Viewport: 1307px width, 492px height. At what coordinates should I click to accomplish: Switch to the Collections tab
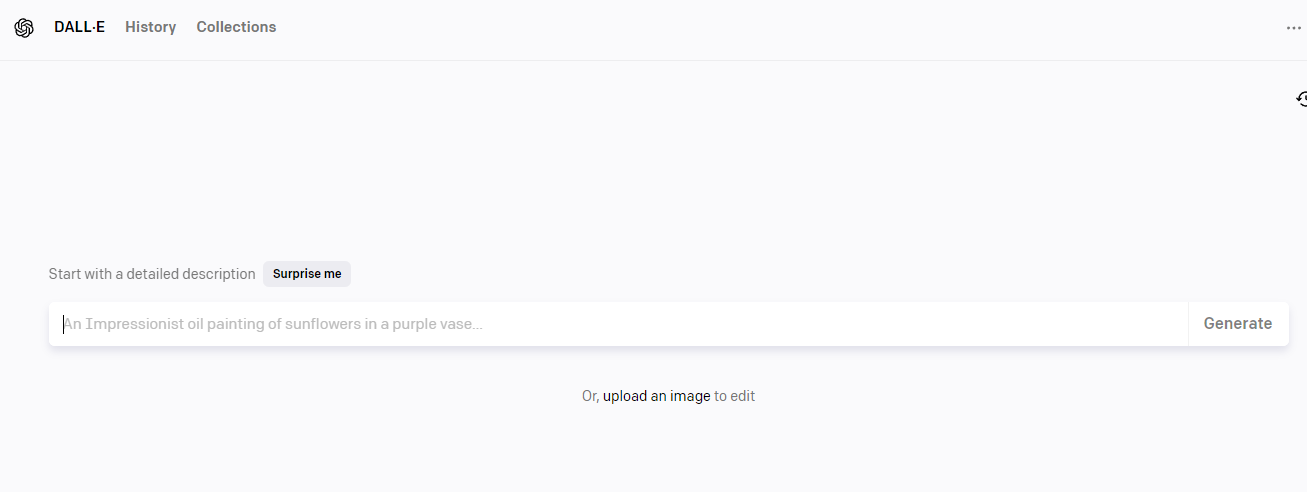click(236, 27)
